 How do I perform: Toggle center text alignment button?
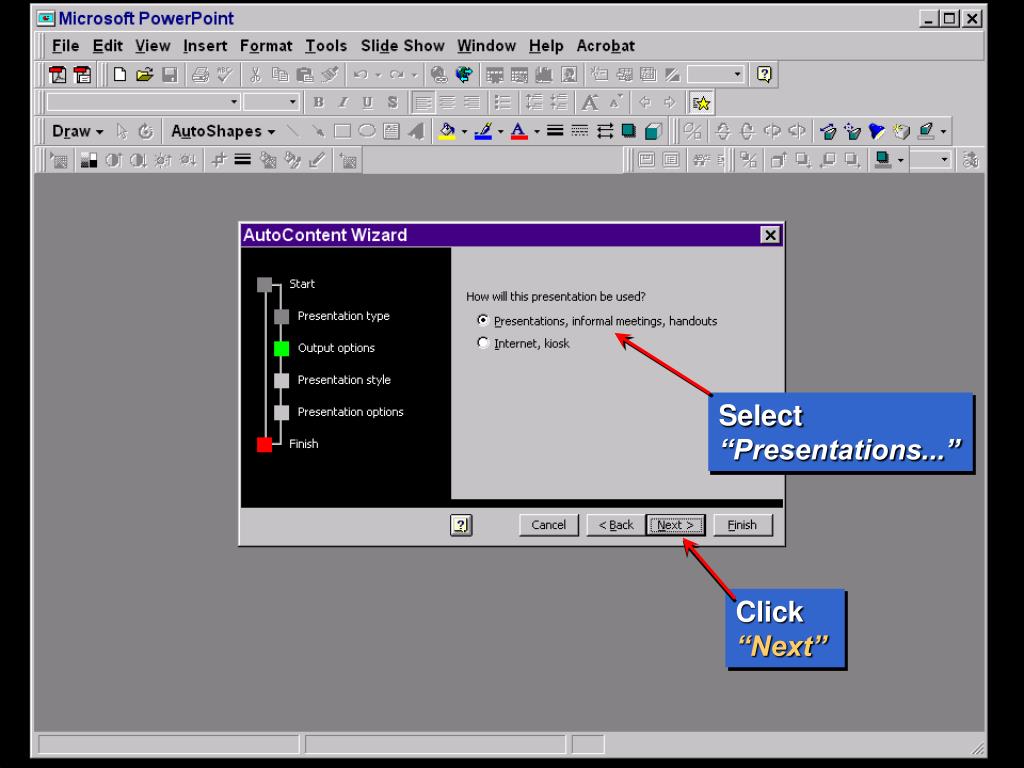click(447, 103)
